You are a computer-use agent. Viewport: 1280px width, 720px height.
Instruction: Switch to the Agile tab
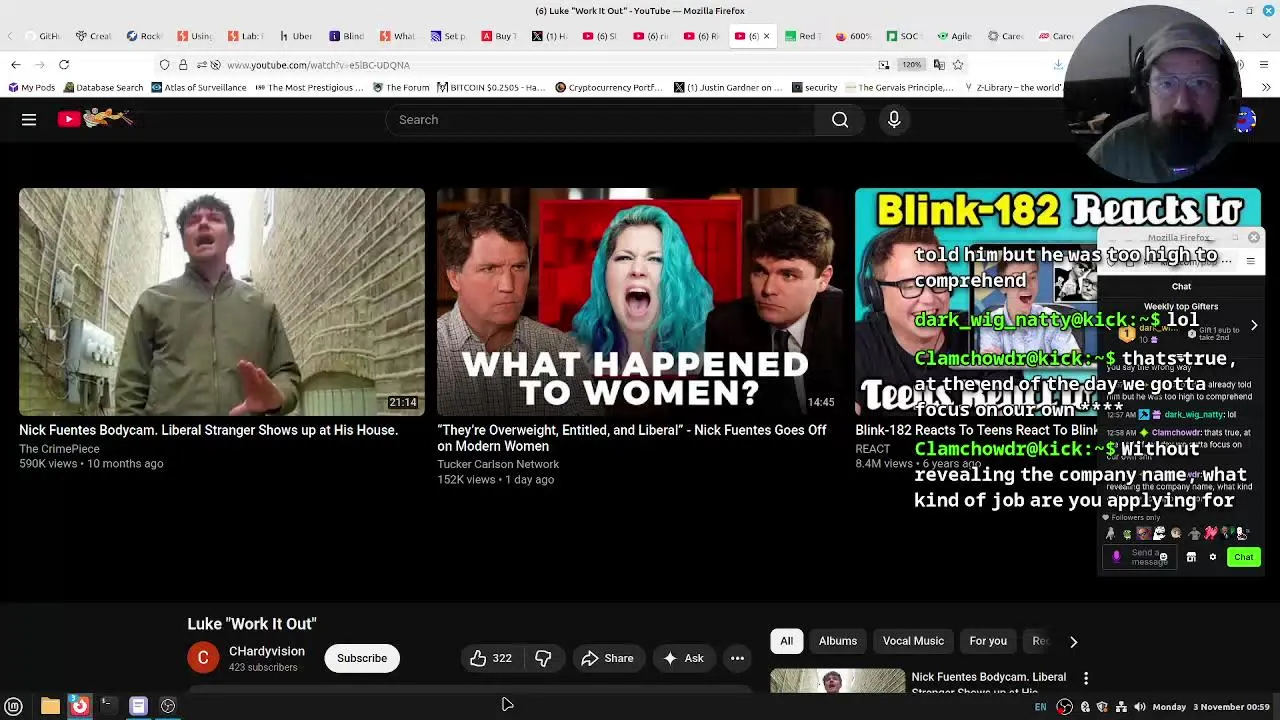tap(955, 36)
